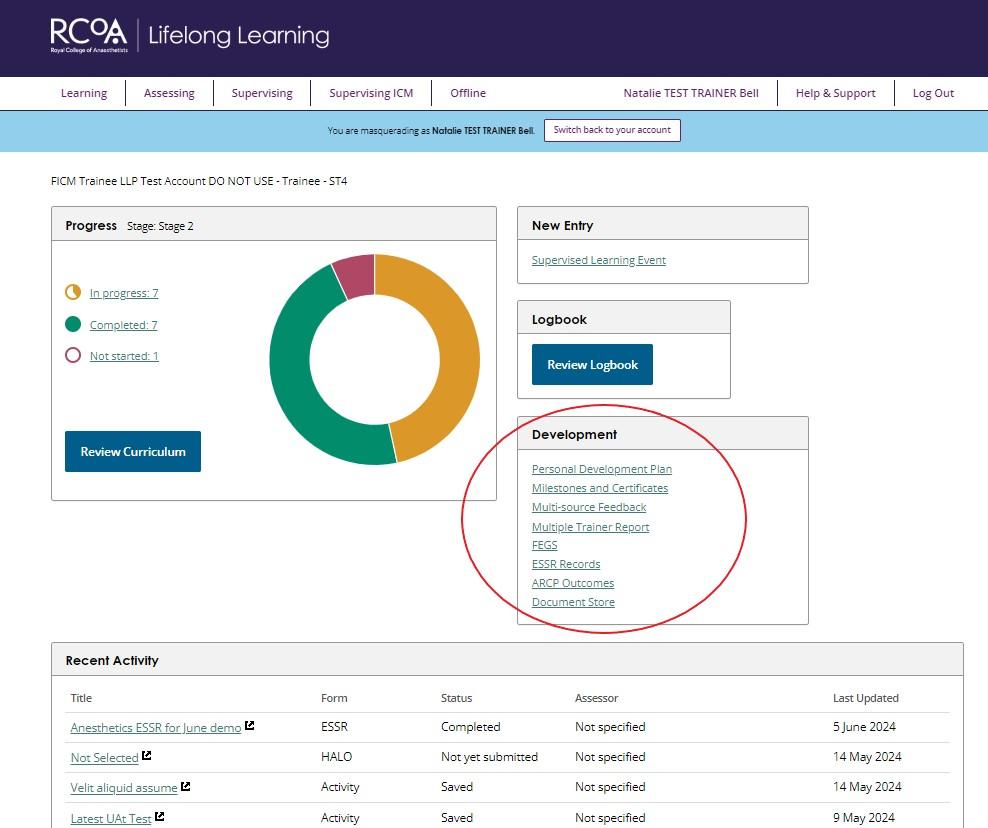Open external link icon beside Anesthetics ESSR entry
988x828 pixels.
[x=250, y=726]
